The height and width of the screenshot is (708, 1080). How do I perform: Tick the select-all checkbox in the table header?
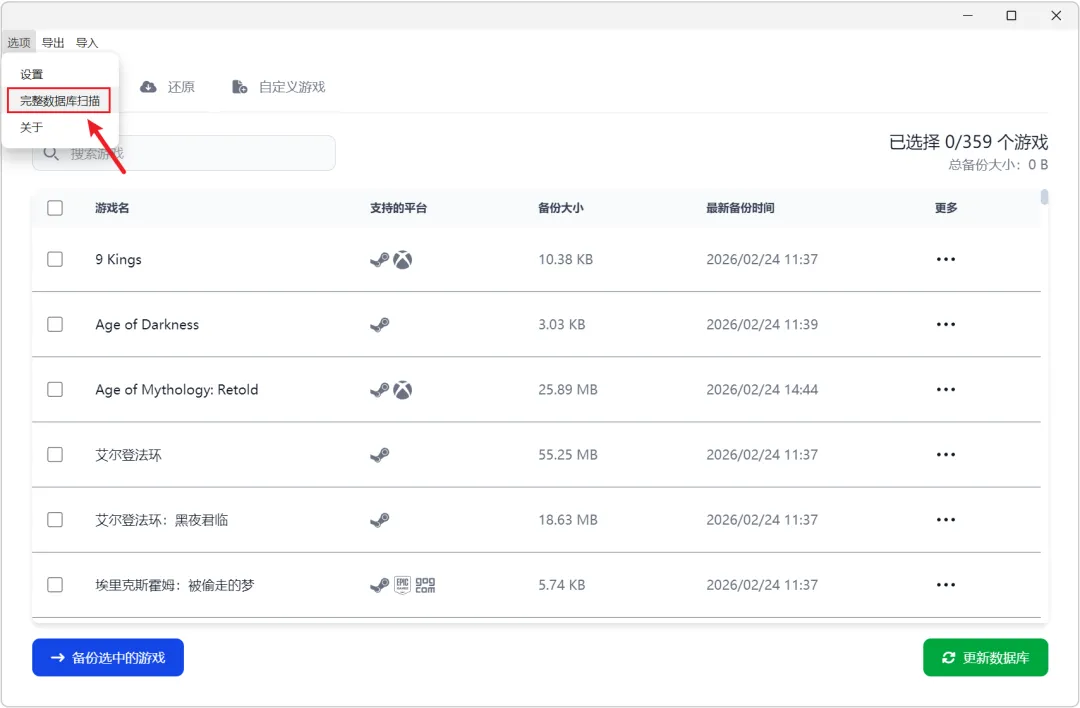[x=55, y=208]
